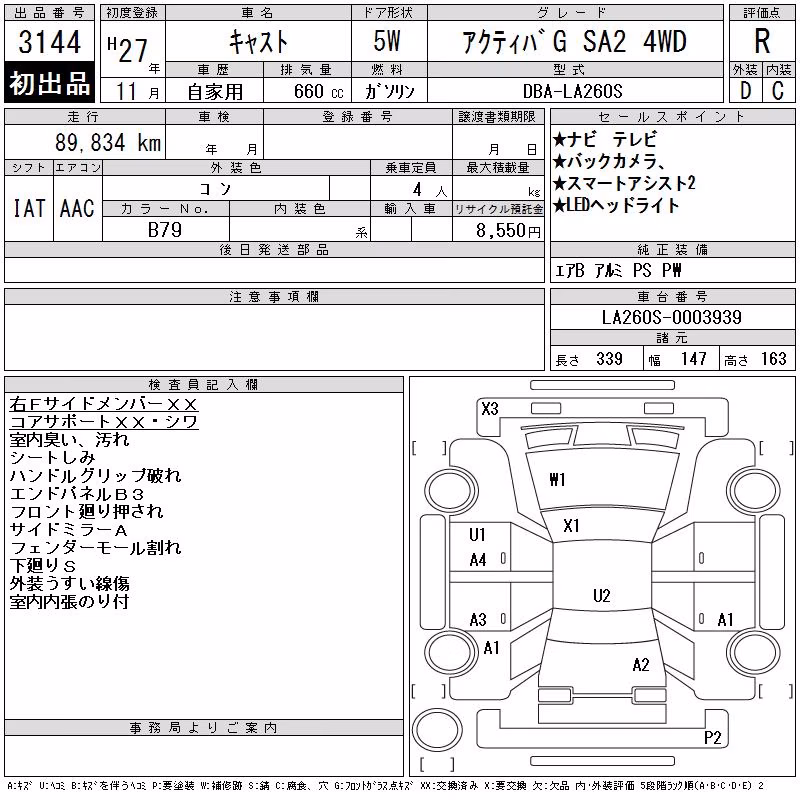Image resolution: width=800 pixels, height=800 pixels.
Task: Select the length value 339
Action: point(609,359)
